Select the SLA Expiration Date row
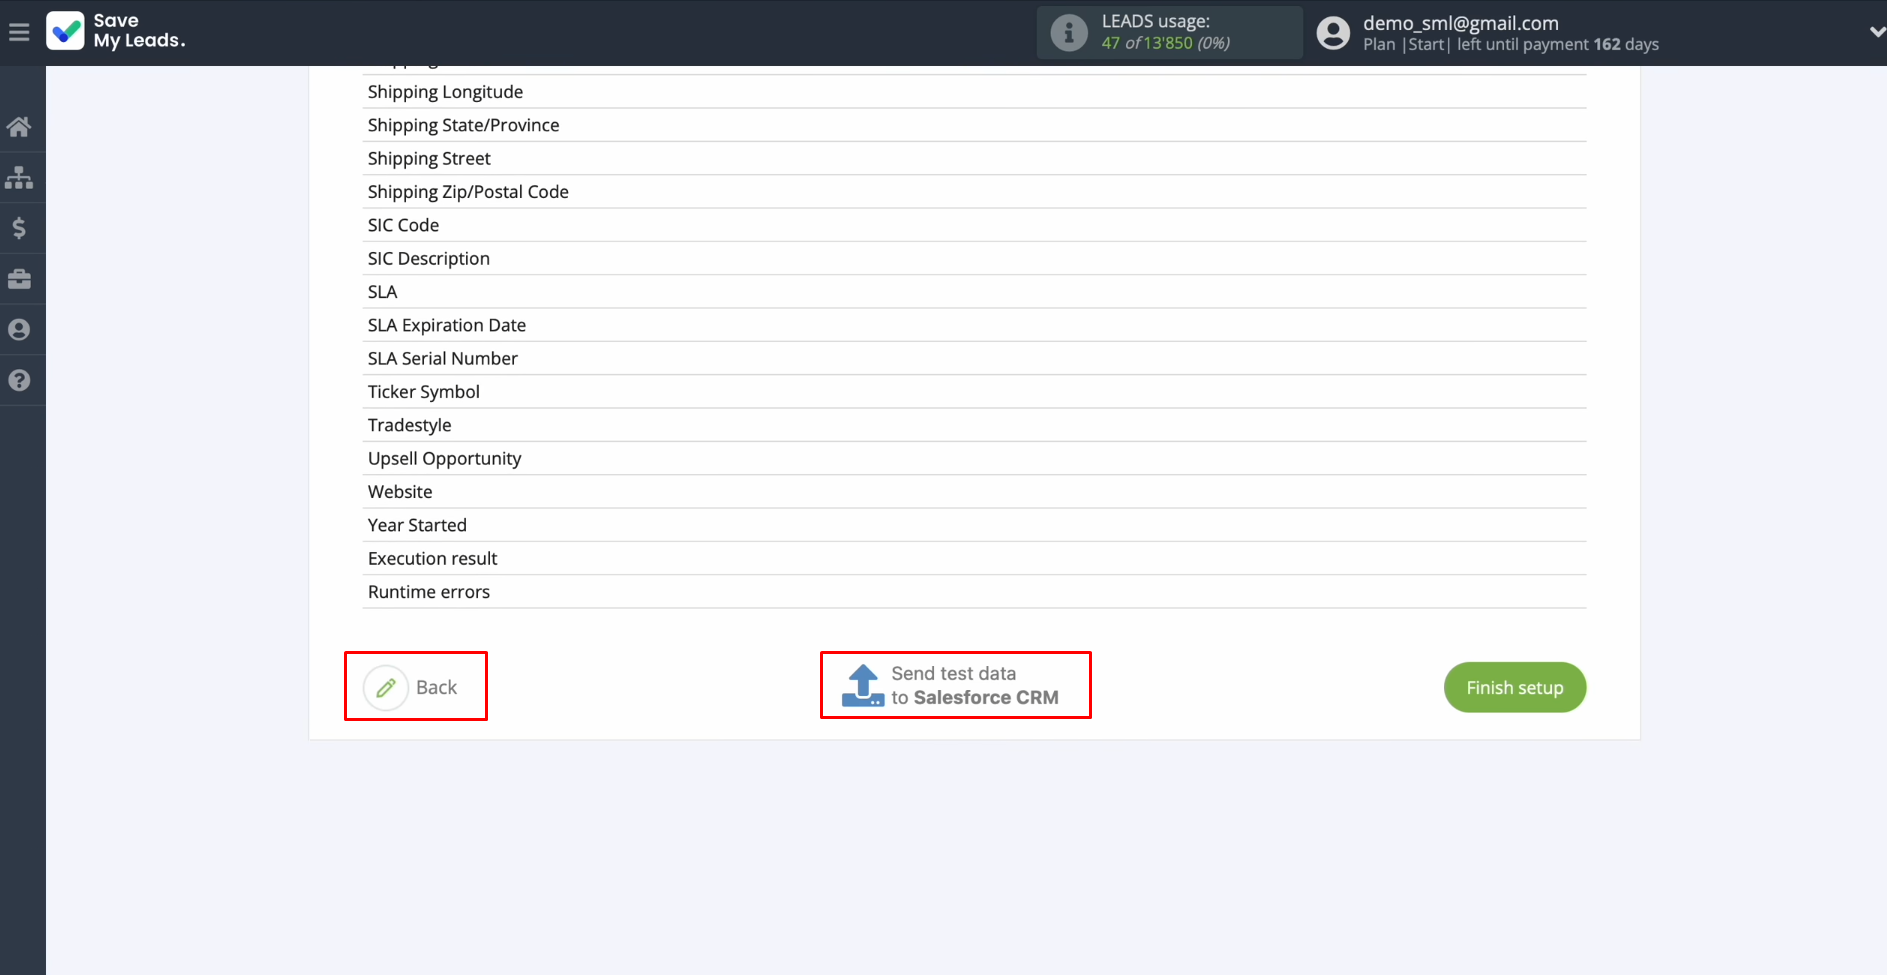The image size is (1887, 975). (x=974, y=325)
